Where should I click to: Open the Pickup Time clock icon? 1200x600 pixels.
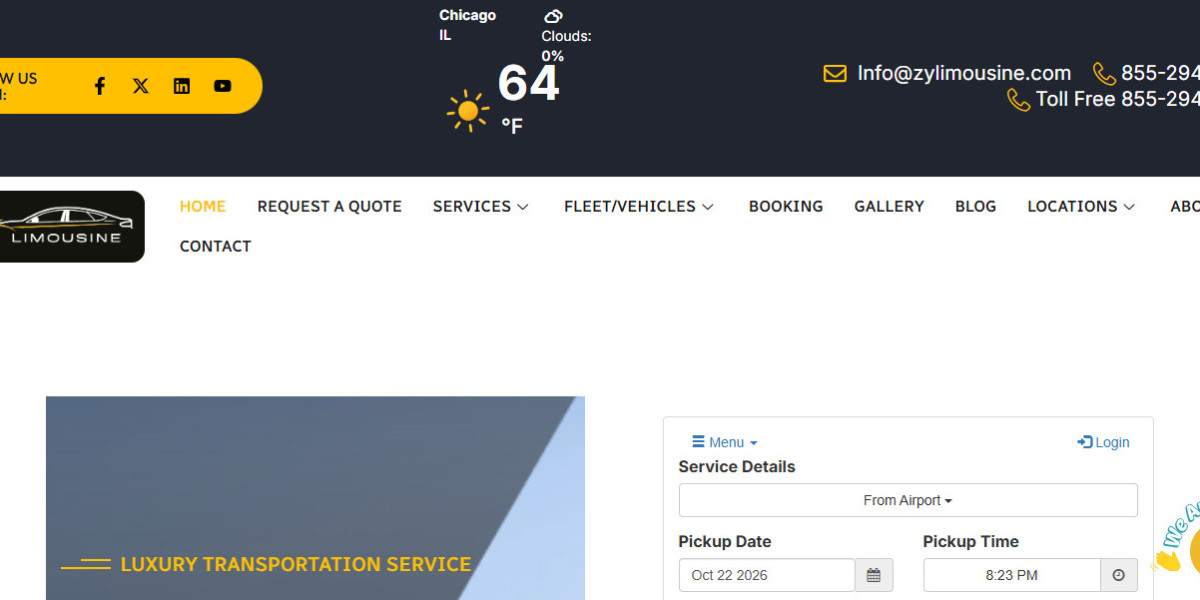pos(1119,575)
